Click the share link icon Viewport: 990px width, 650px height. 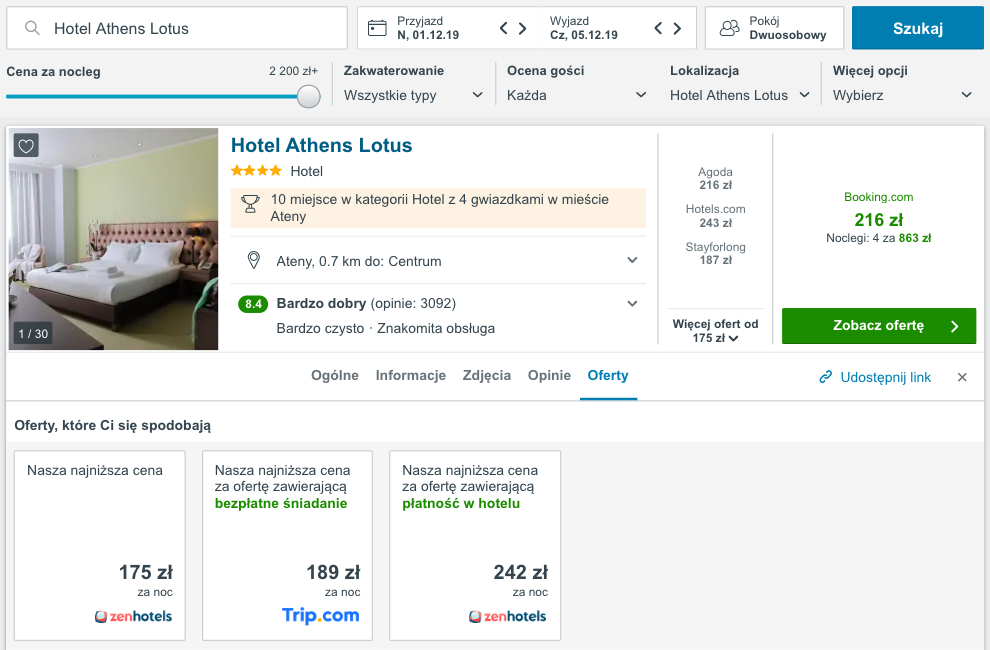826,377
